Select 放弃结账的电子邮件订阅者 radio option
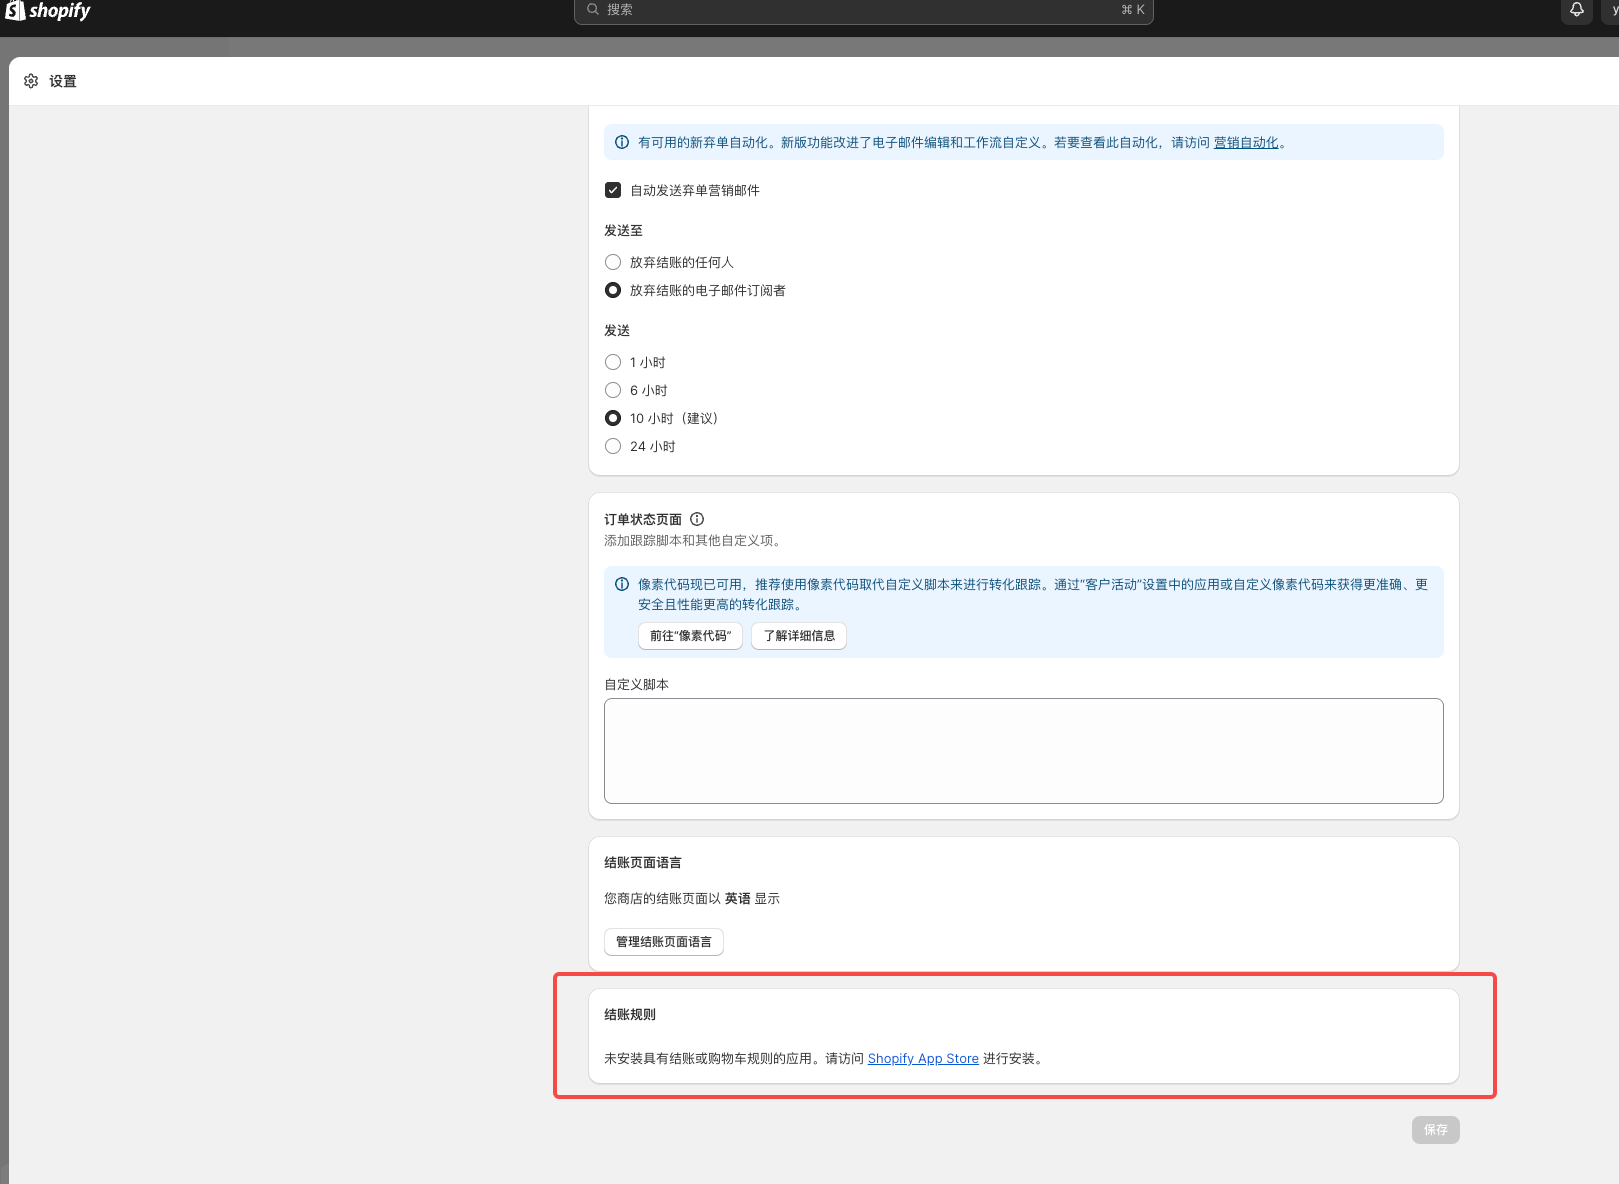Image resolution: width=1619 pixels, height=1184 pixels. pyautogui.click(x=613, y=290)
